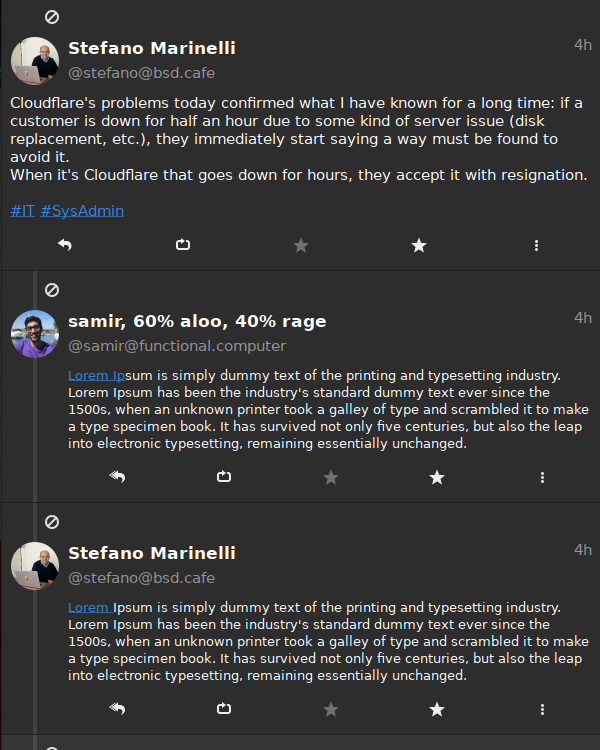Reply to Stefano's Cloudflare post
The height and width of the screenshot is (750, 600).
(x=65, y=245)
